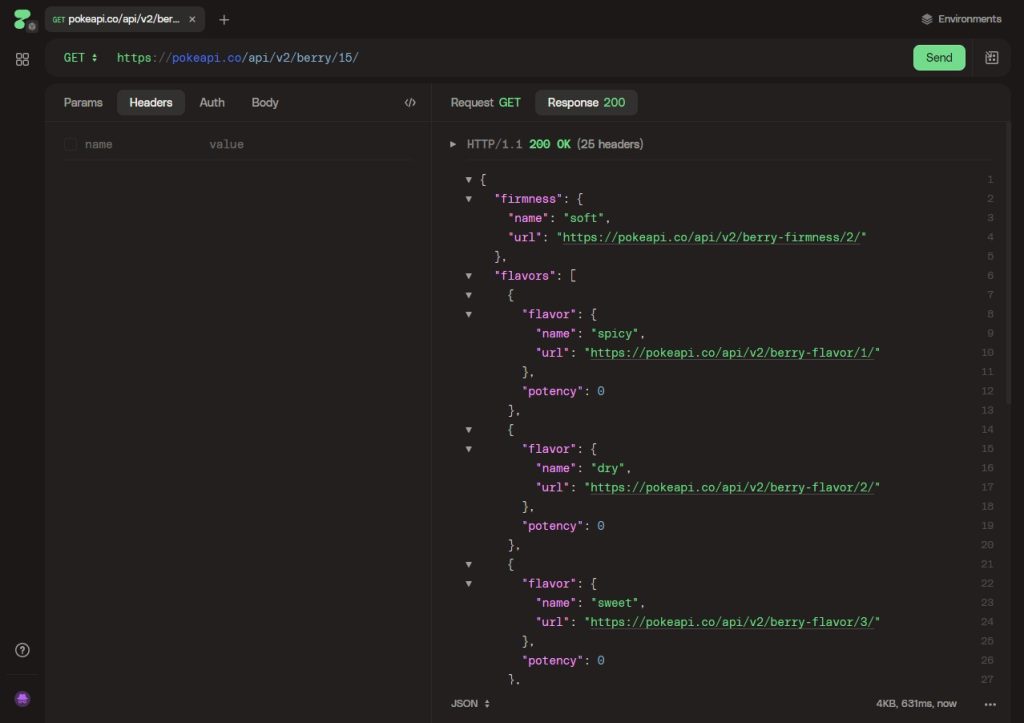Screen dimensions: 1024x723
Task: Click the "firmness" key name
Action: point(528,199)
